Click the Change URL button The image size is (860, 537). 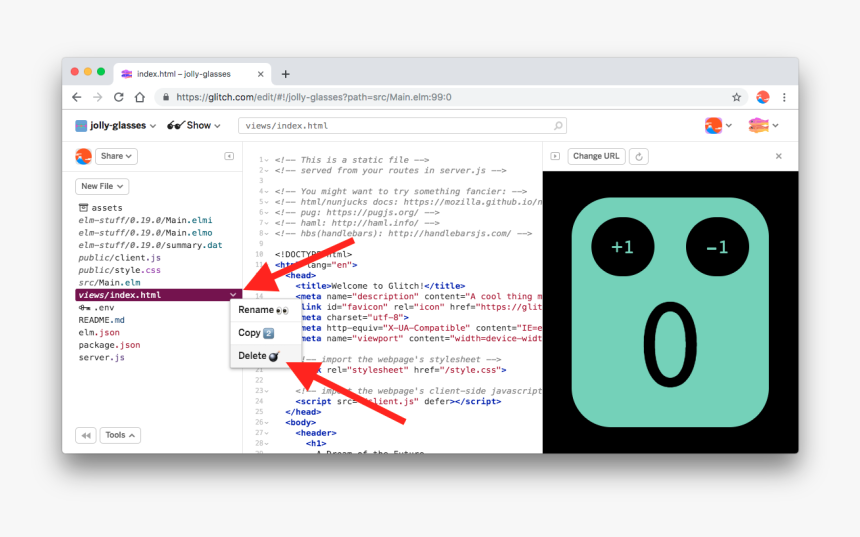point(596,156)
